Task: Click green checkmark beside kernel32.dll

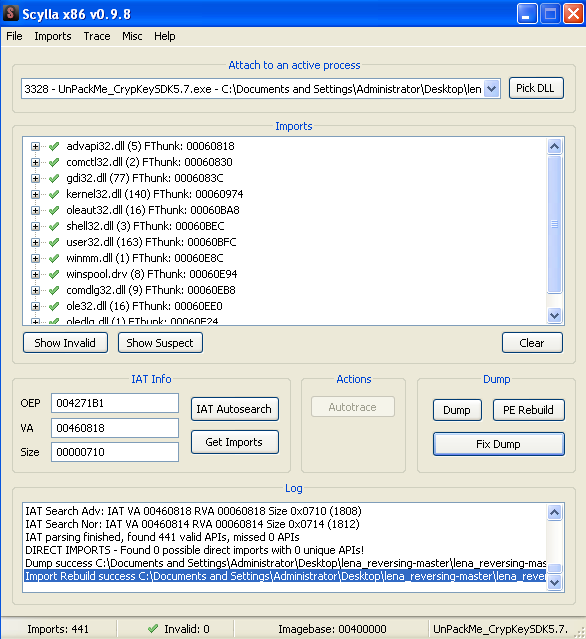Action: (x=54, y=194)
